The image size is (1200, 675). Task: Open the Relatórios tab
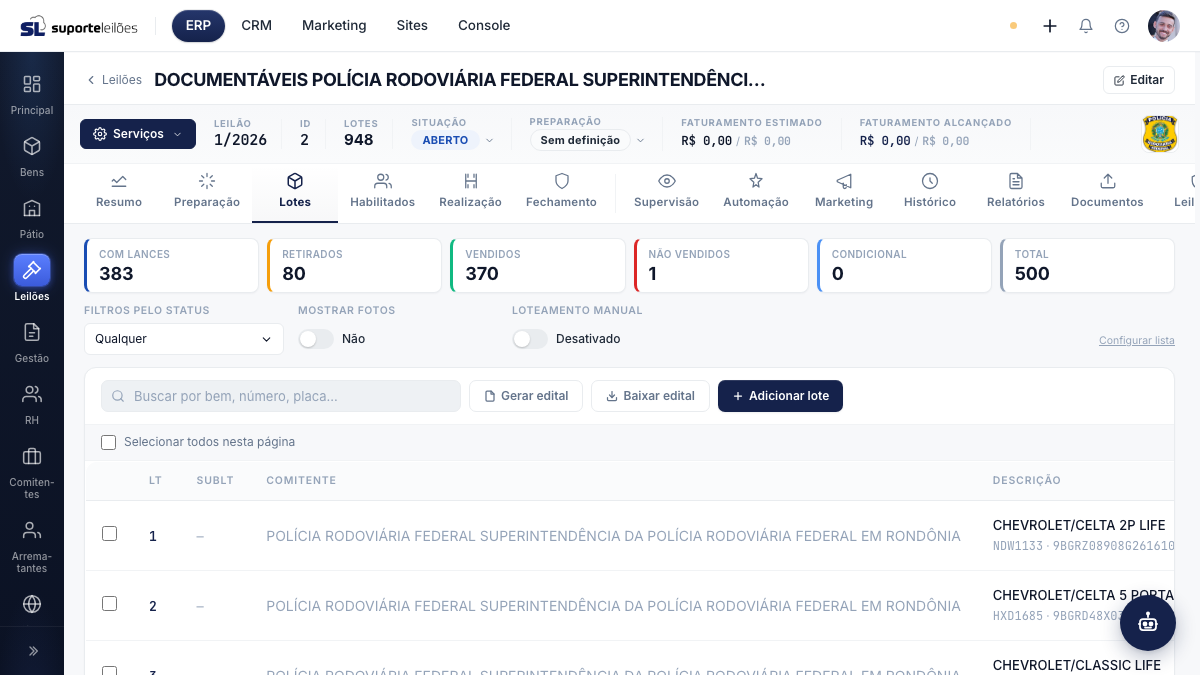(x=1015, y=190)
